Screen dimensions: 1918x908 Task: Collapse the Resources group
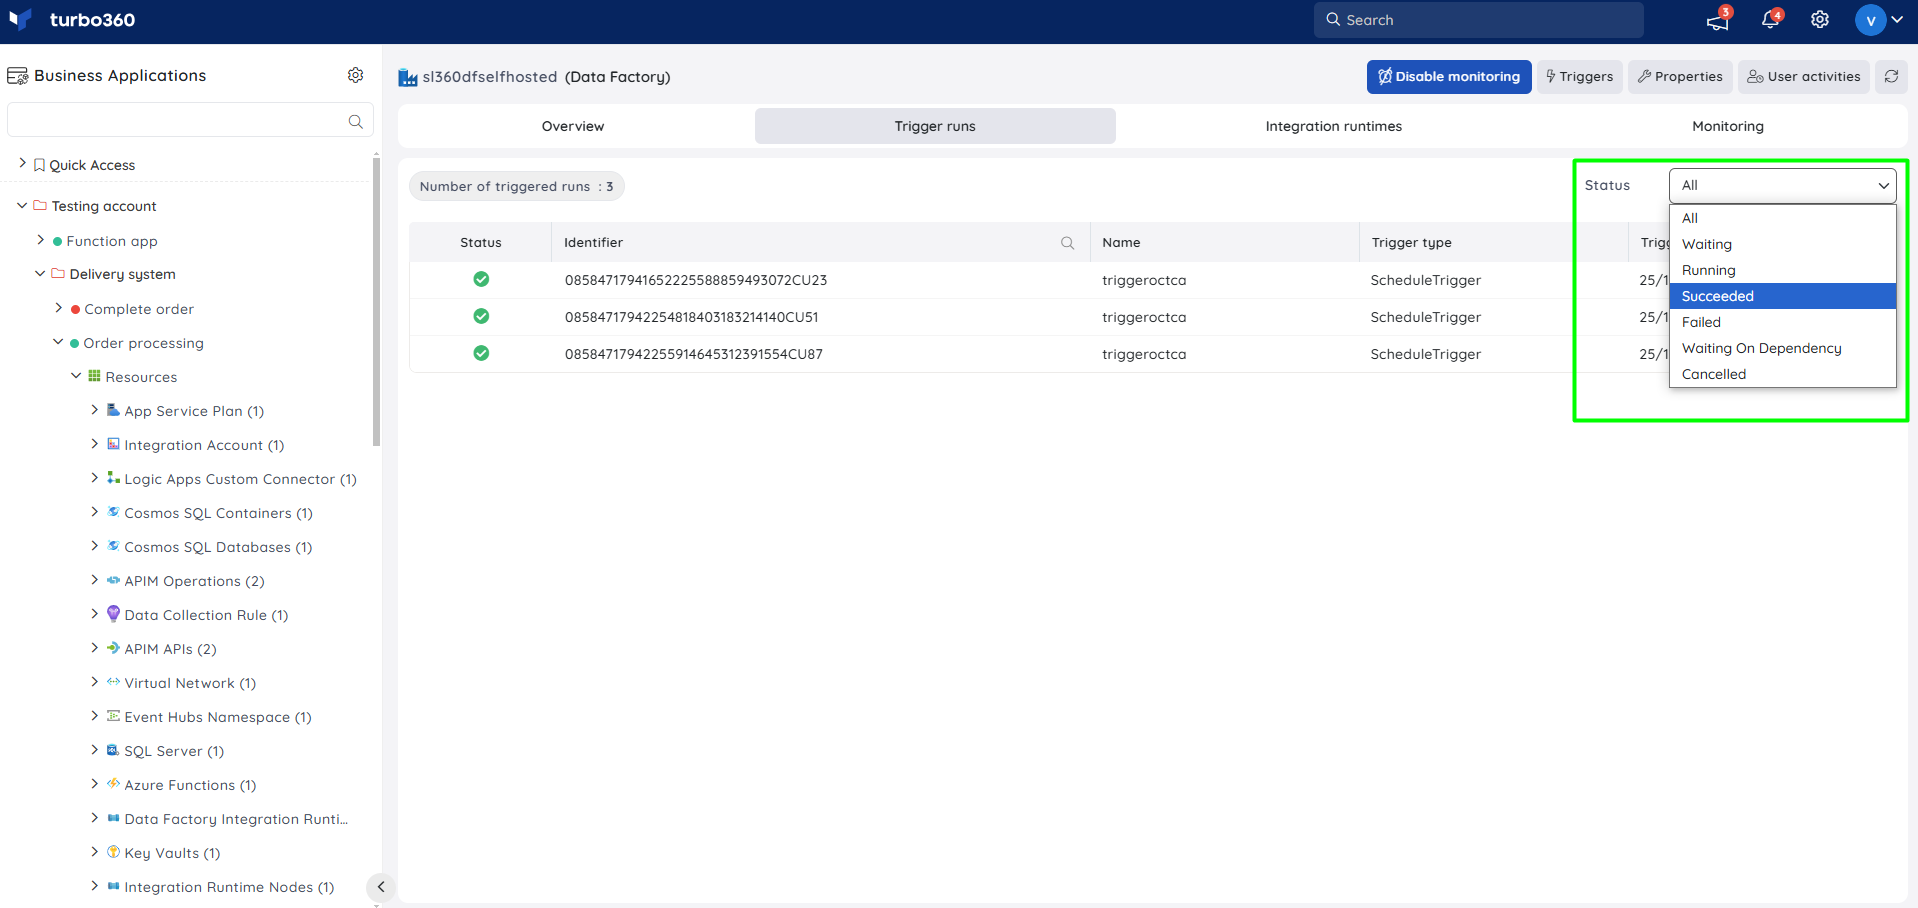pos(76,376)
